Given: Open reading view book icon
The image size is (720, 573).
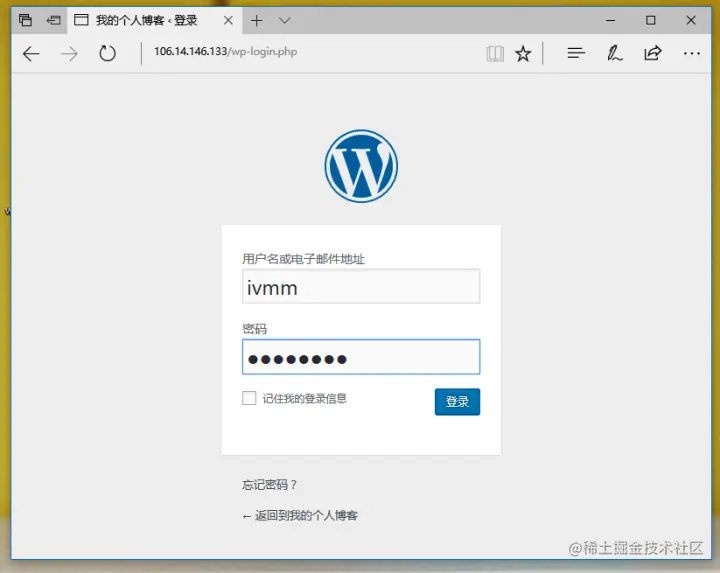Looking at the screenshot, I should [x=495, y=54].
